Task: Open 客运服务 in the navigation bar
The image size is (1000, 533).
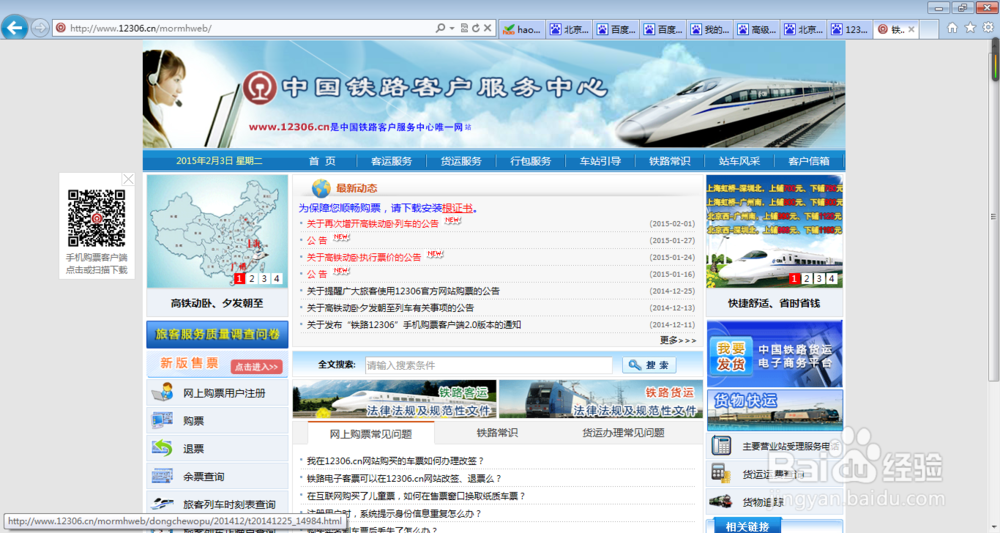Action: point(392,161)
